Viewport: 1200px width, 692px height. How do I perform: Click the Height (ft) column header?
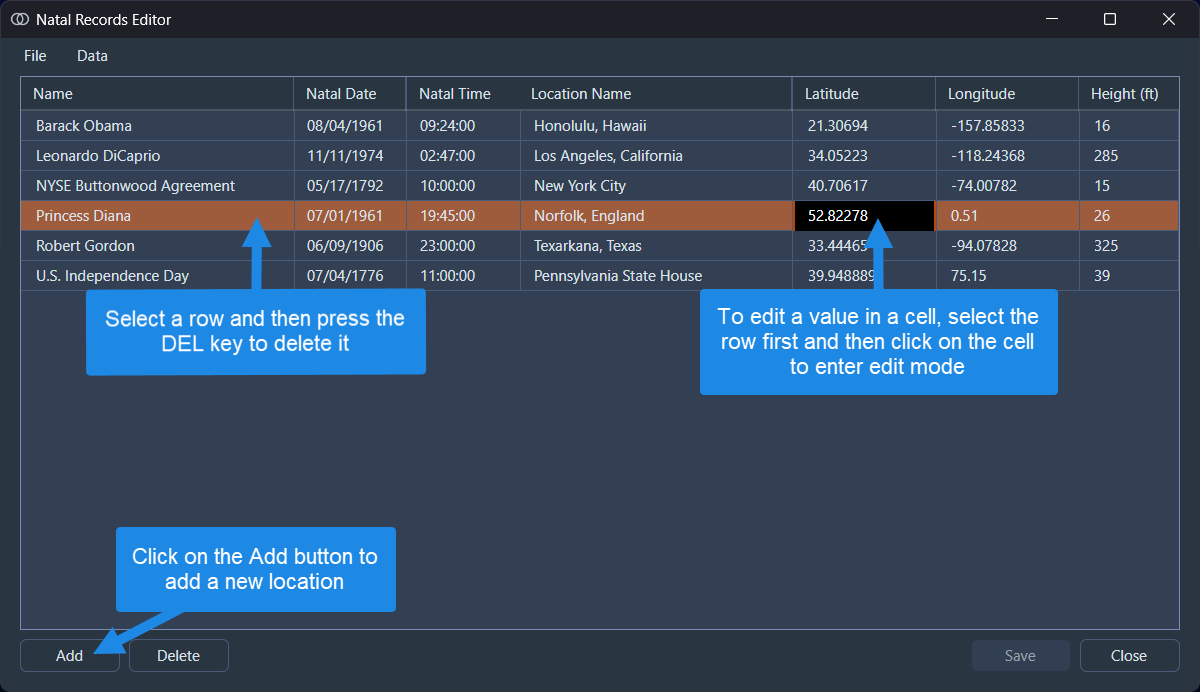1124,94
